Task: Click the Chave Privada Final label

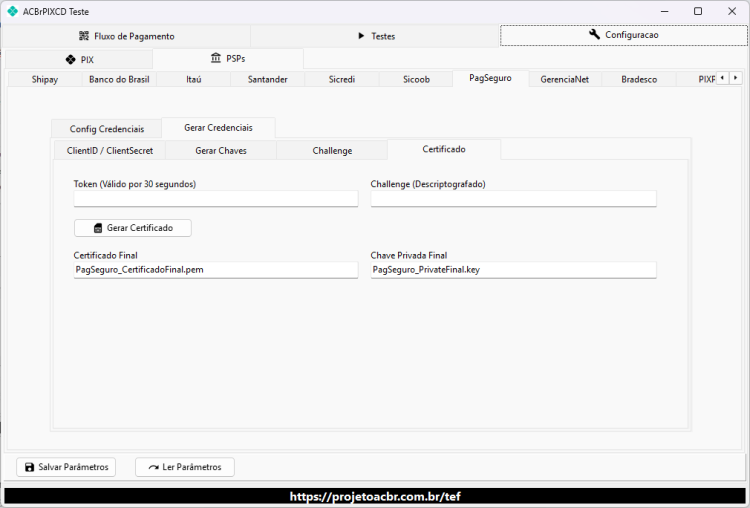Action: tap(409, 255)
